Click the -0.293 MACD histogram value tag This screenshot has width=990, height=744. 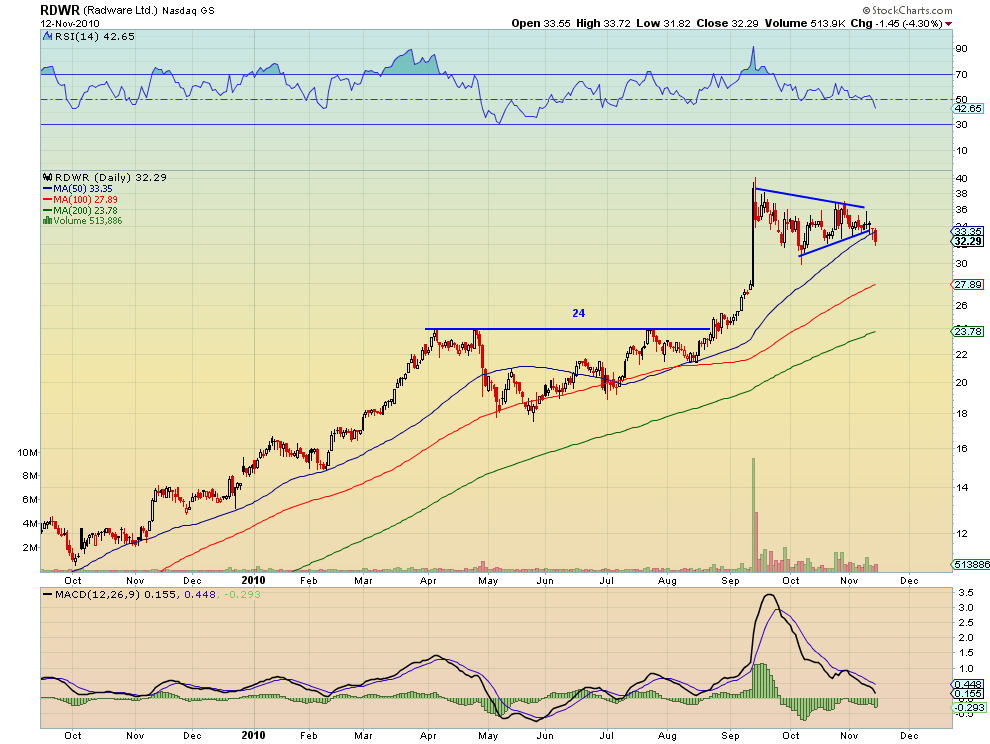(x=969, y=708)
